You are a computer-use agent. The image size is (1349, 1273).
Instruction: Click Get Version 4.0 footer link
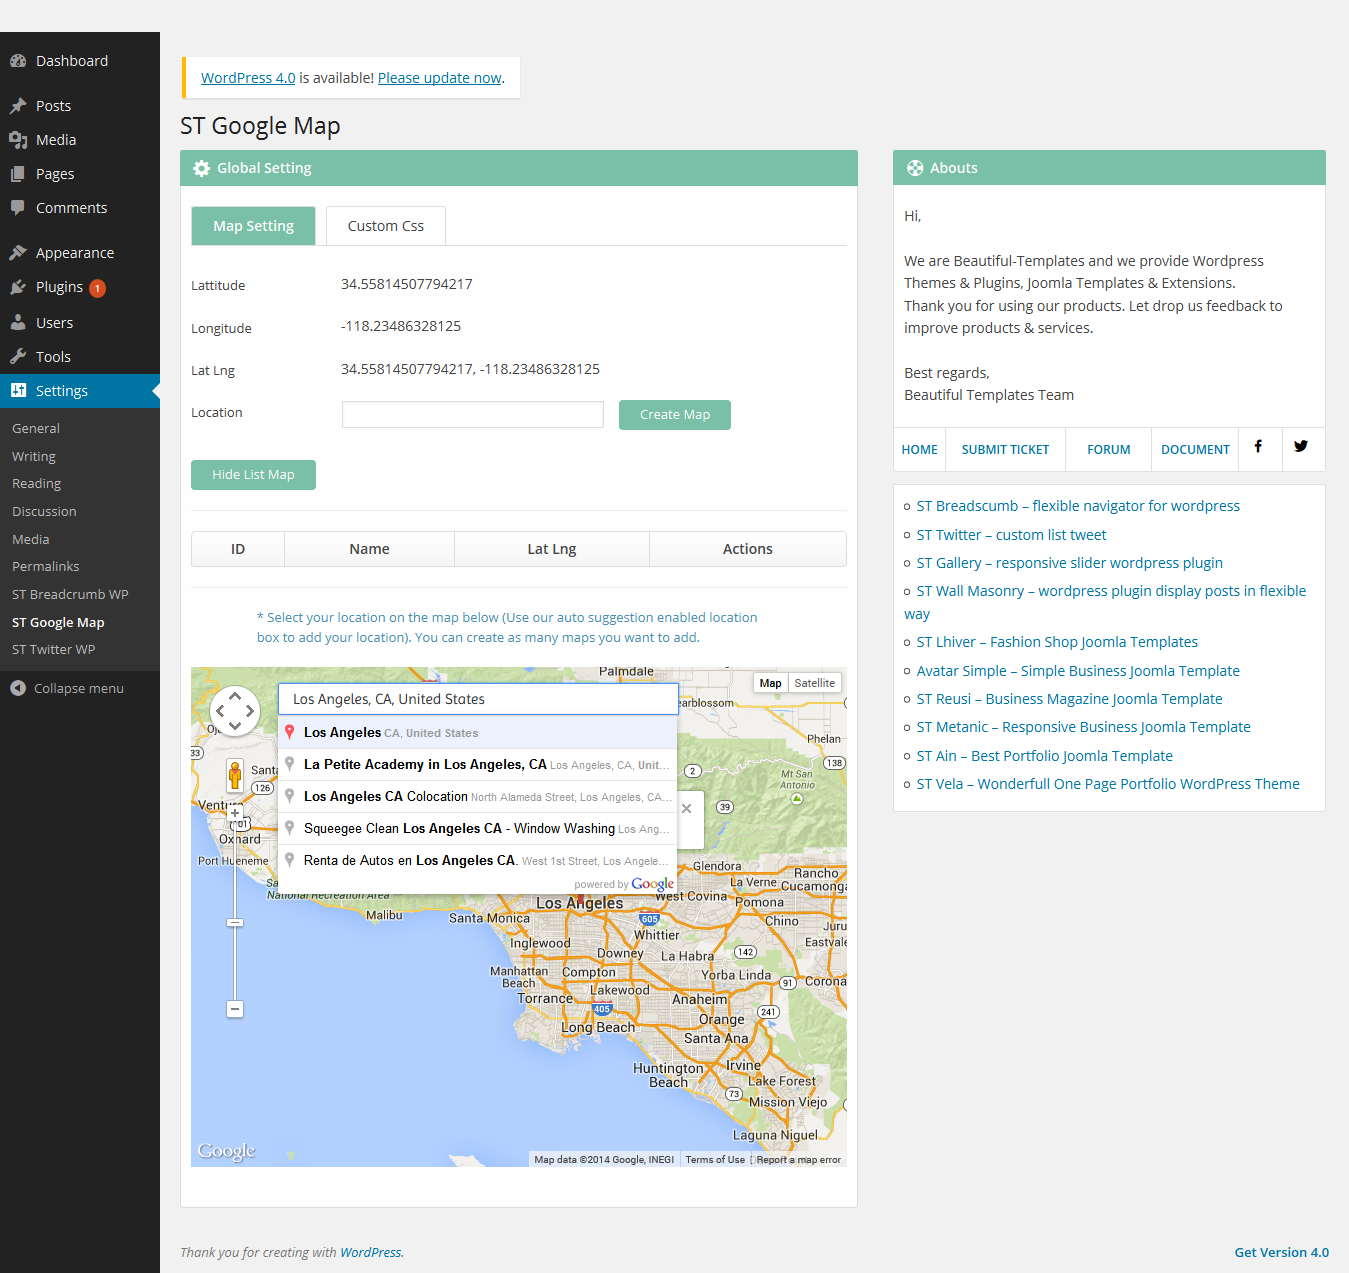pyautogui.click(x=1282, y=1252)
